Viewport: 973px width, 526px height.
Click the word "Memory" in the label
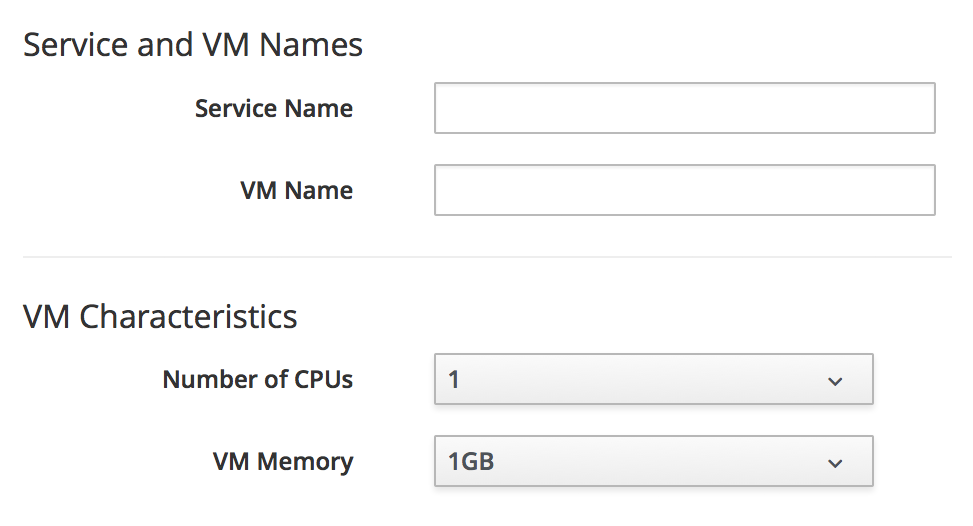[307, 462]
